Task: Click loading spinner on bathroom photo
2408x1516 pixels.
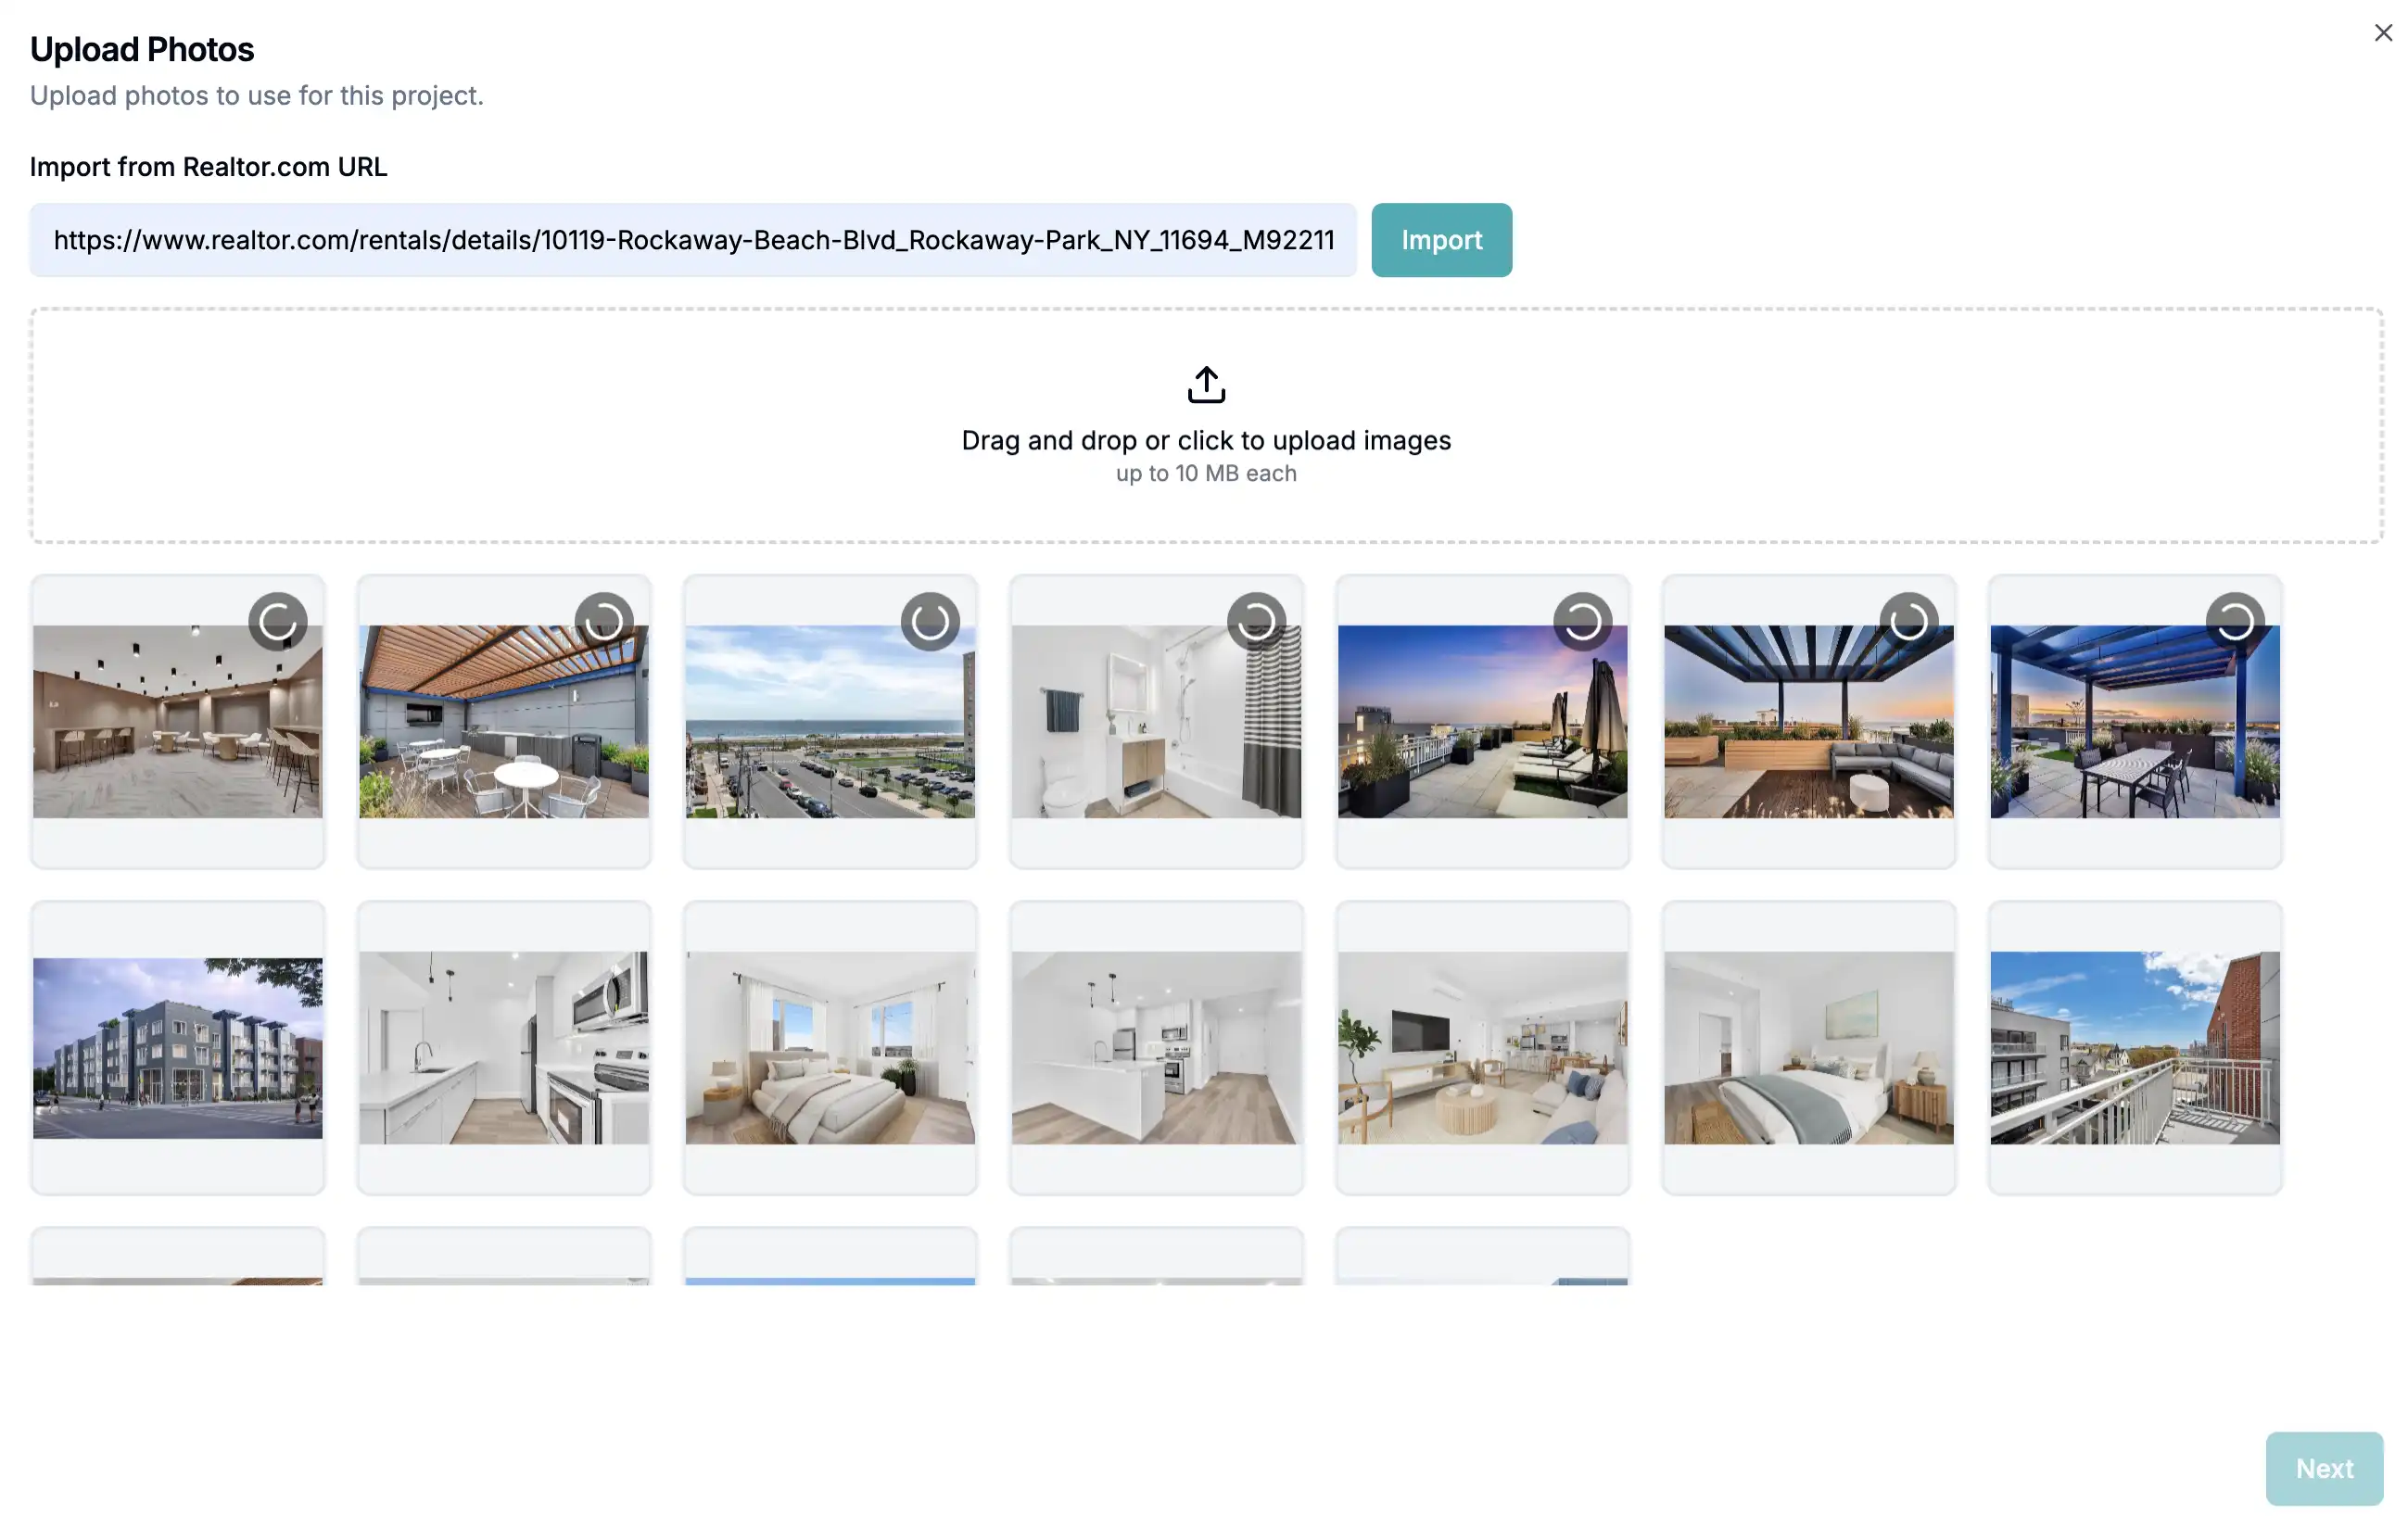Action: (x=1255, y=621)
